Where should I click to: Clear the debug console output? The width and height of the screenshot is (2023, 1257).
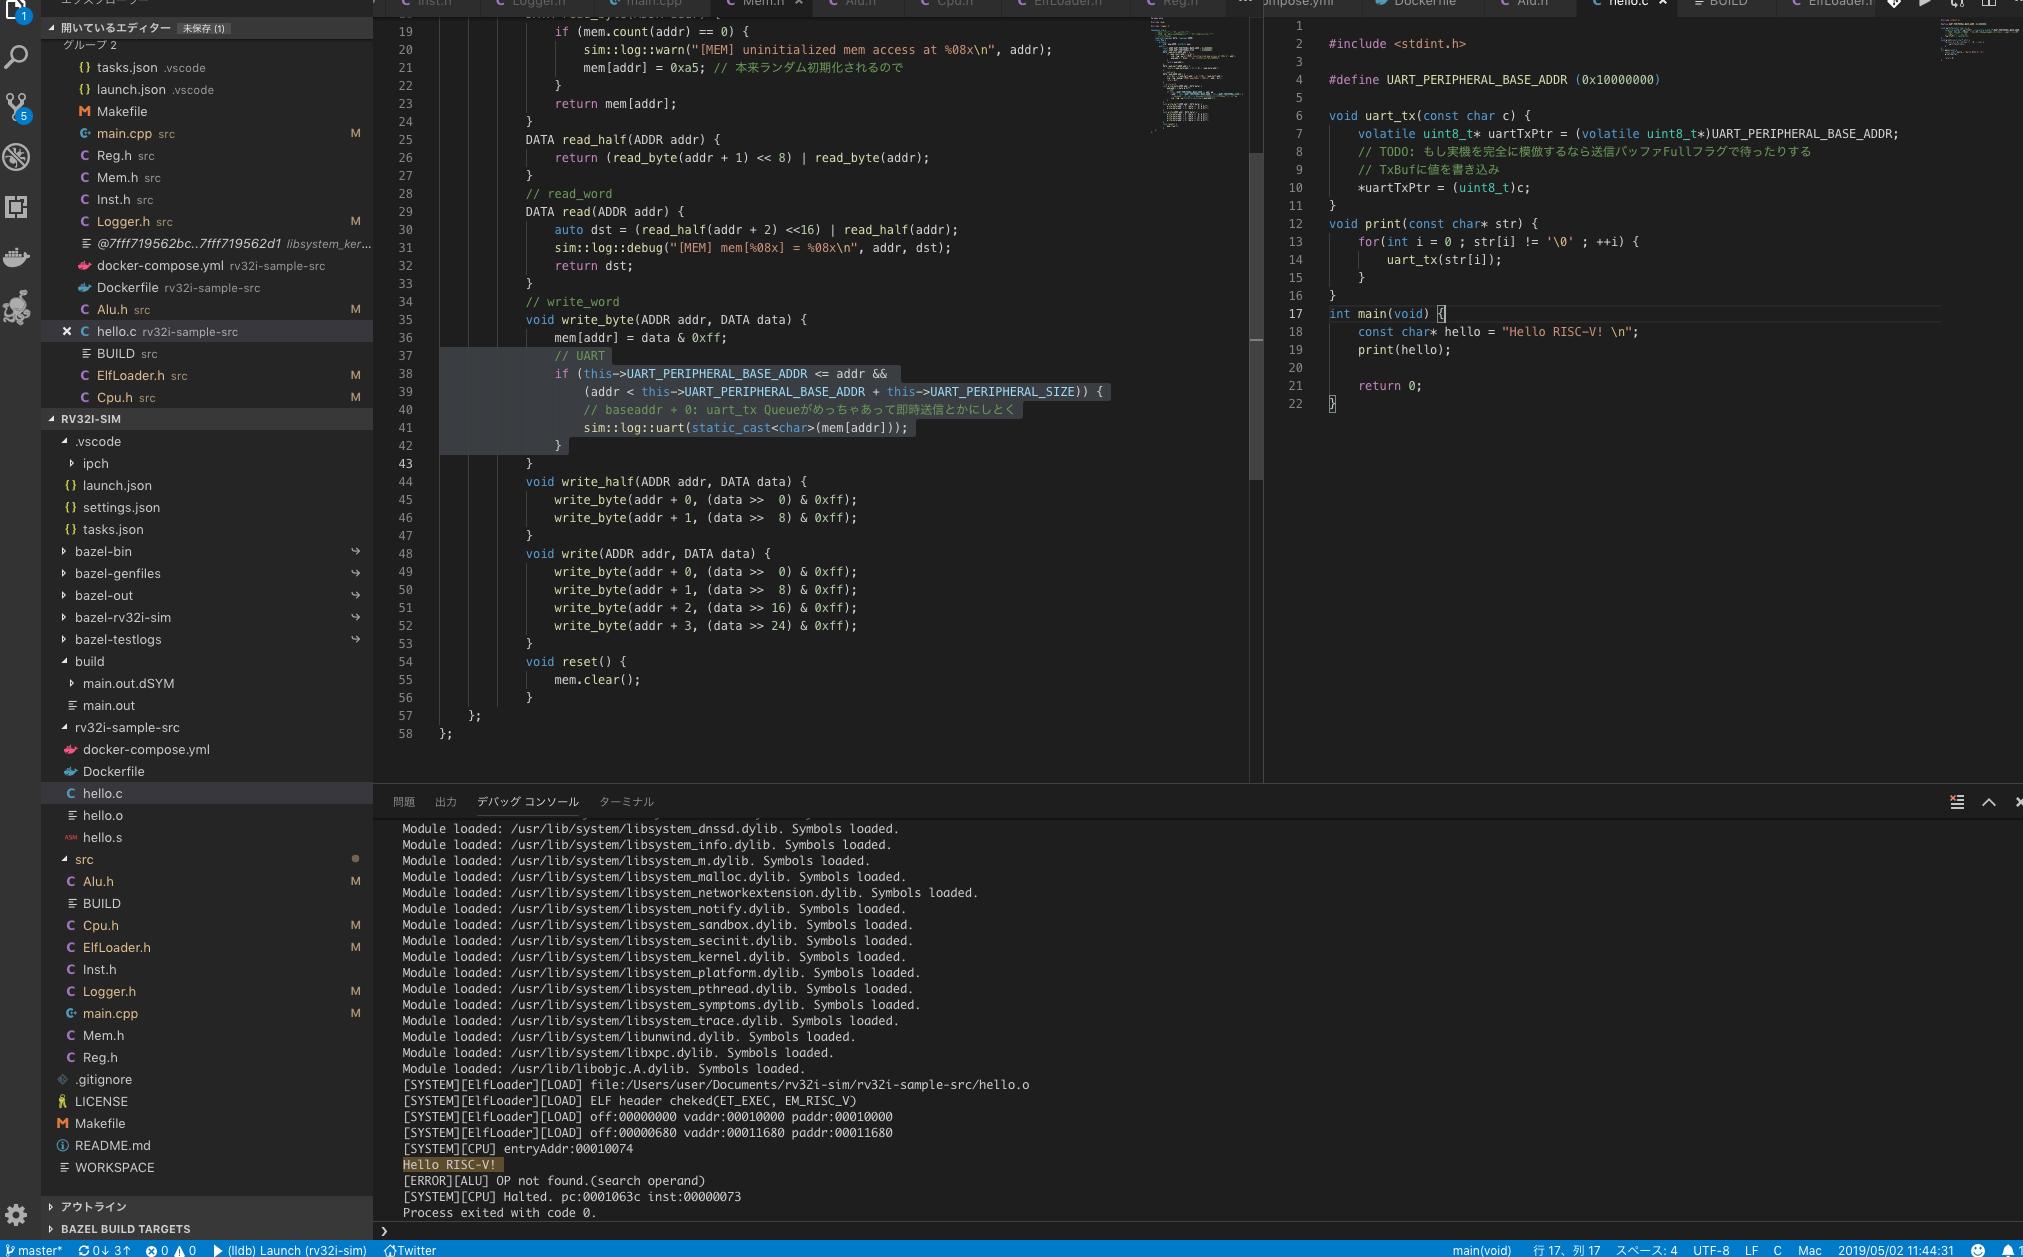1957,802
